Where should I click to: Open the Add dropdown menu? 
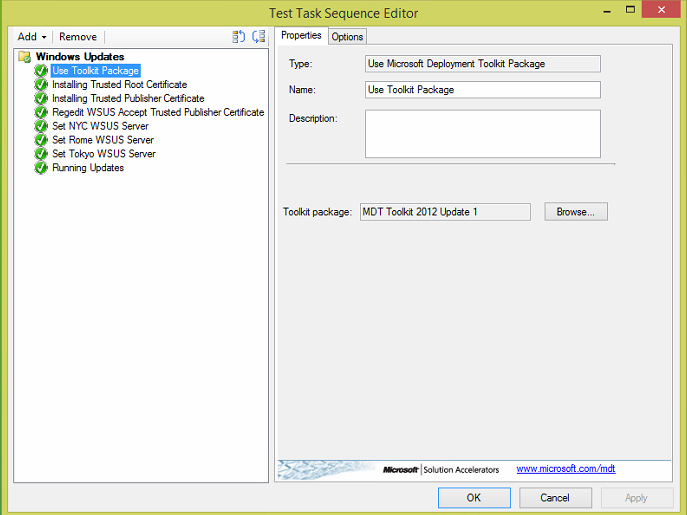coord(32,37)
